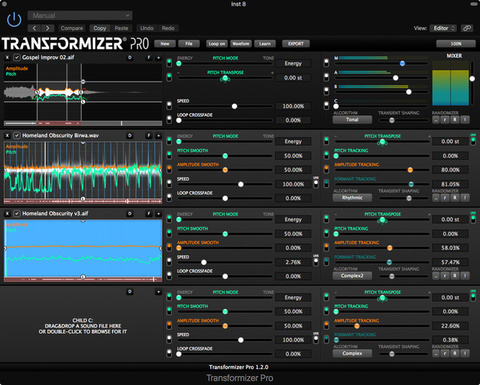Remove Homeland Obscurity Birwa.wav with the X icon
480x385 pixels.
click(x=7, y=136)
